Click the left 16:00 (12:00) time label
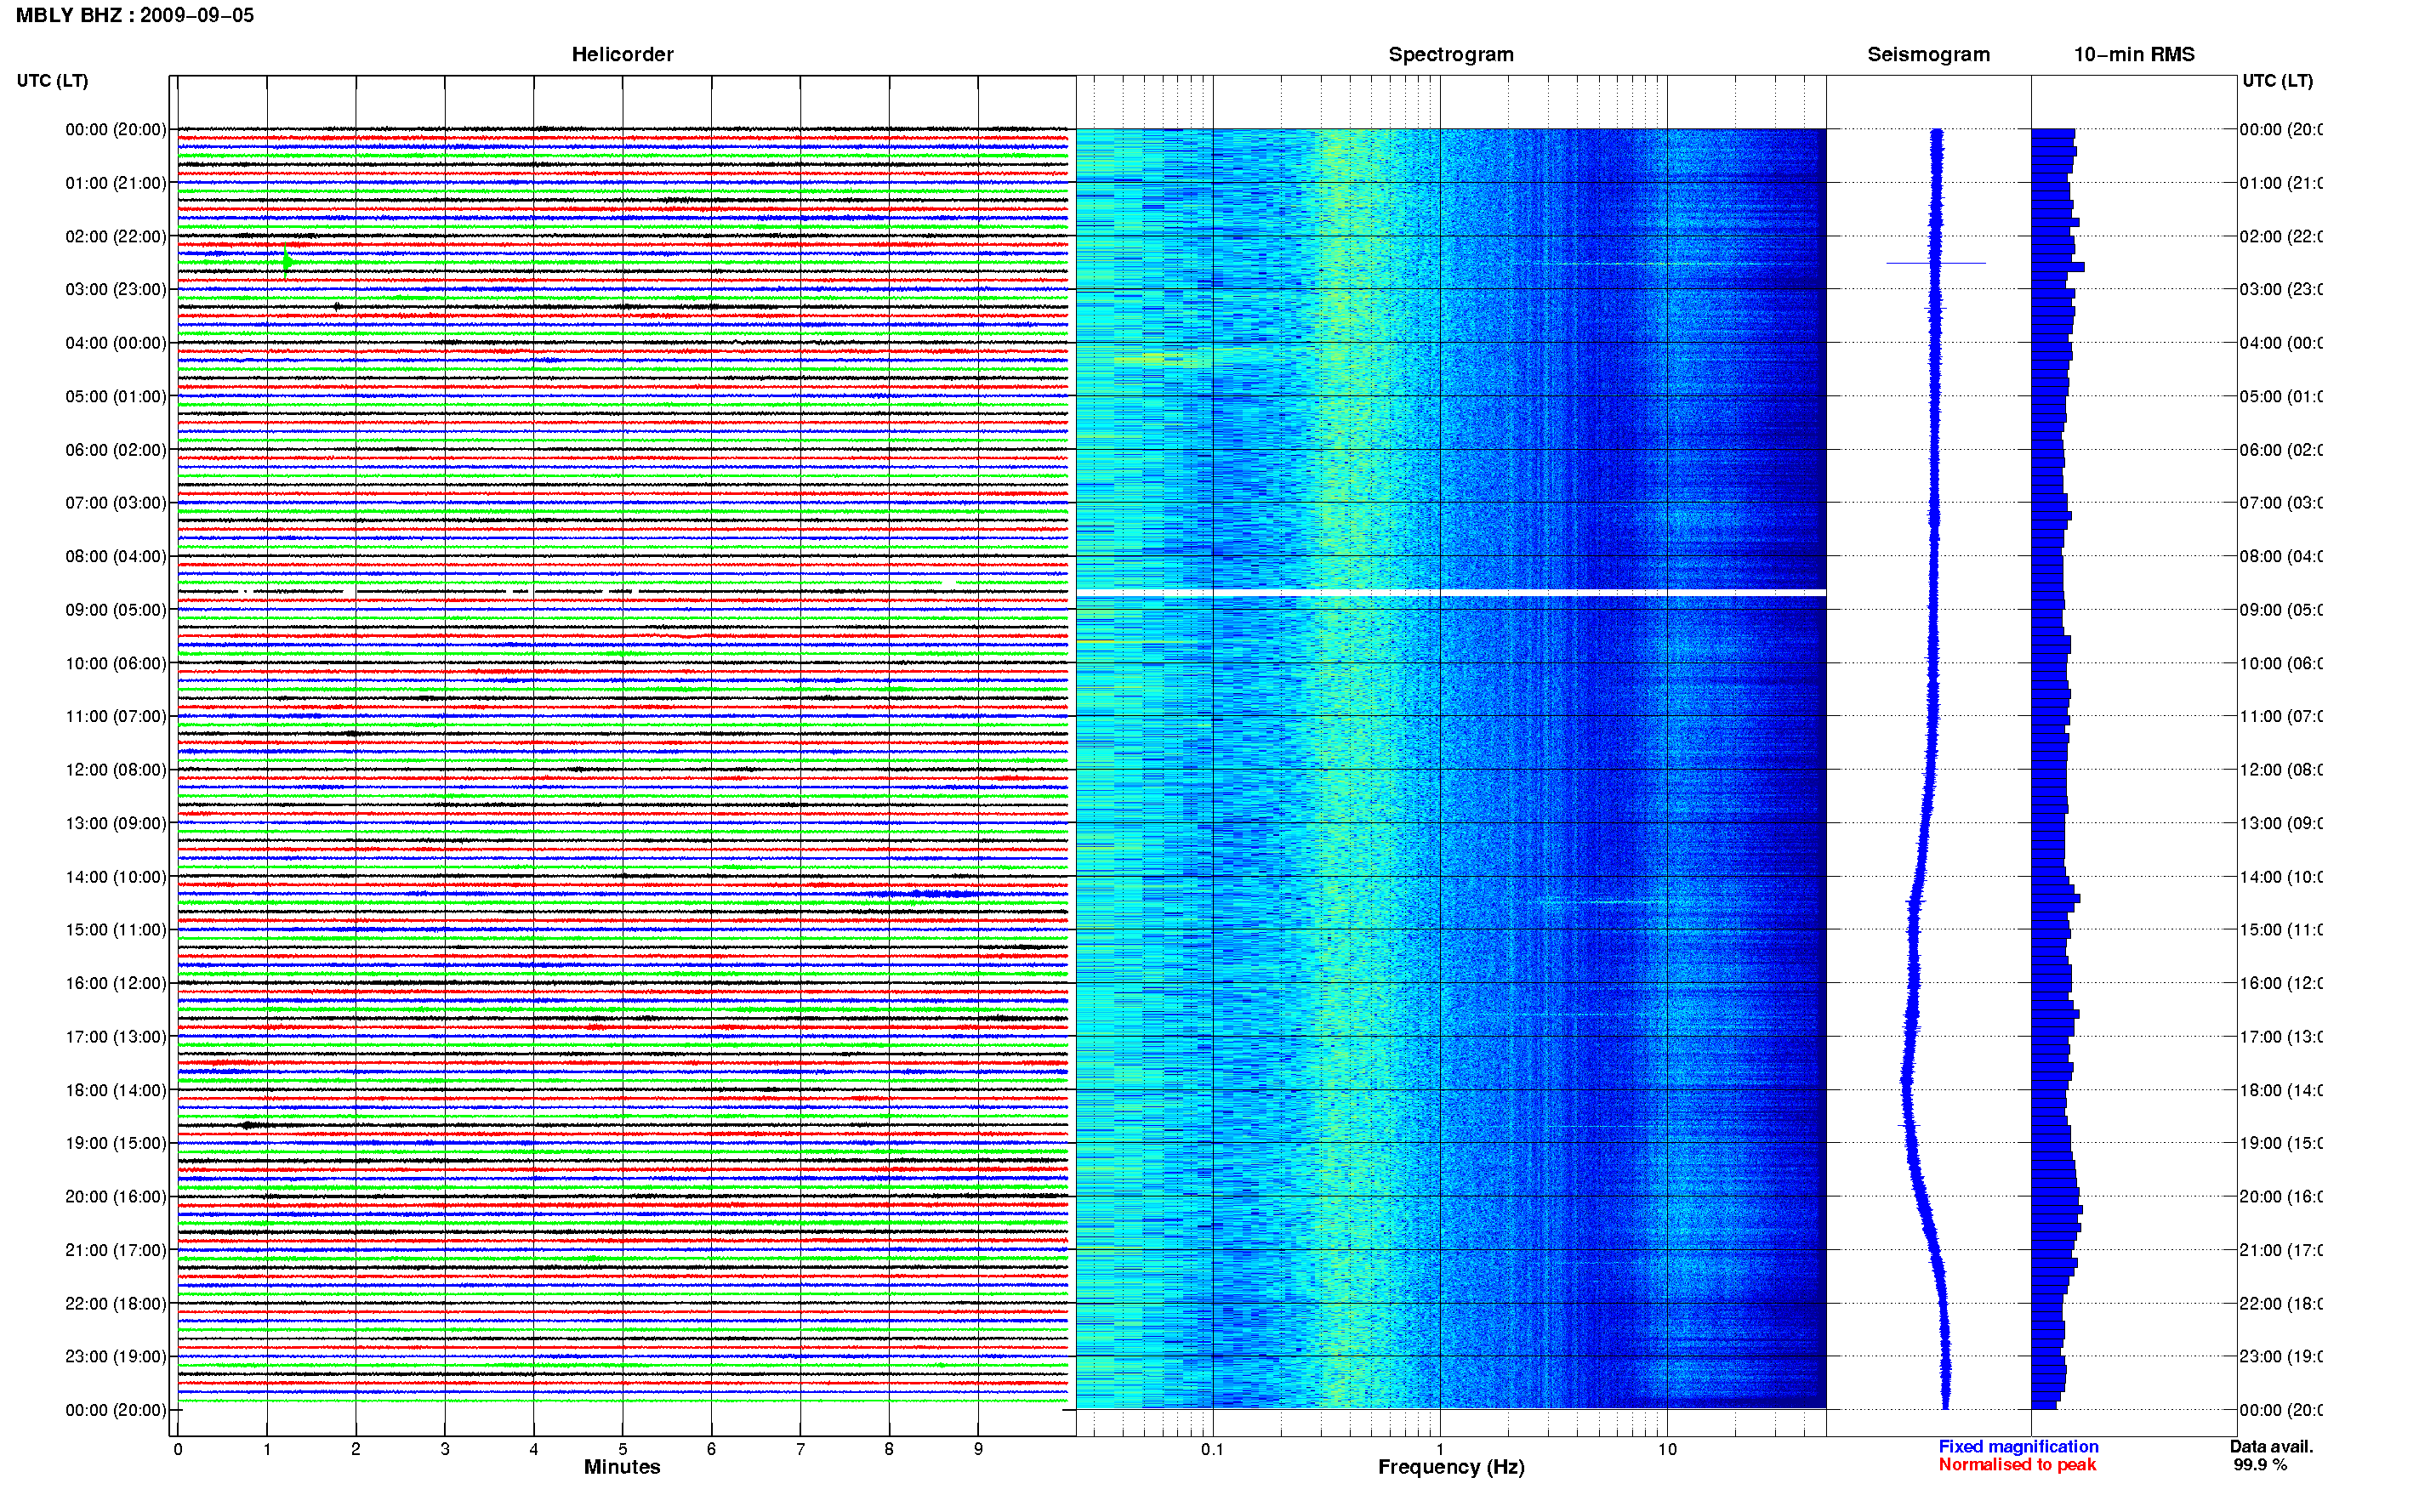The height and width of the screenshot is (1512, 2419). click(x=116, y=983)
